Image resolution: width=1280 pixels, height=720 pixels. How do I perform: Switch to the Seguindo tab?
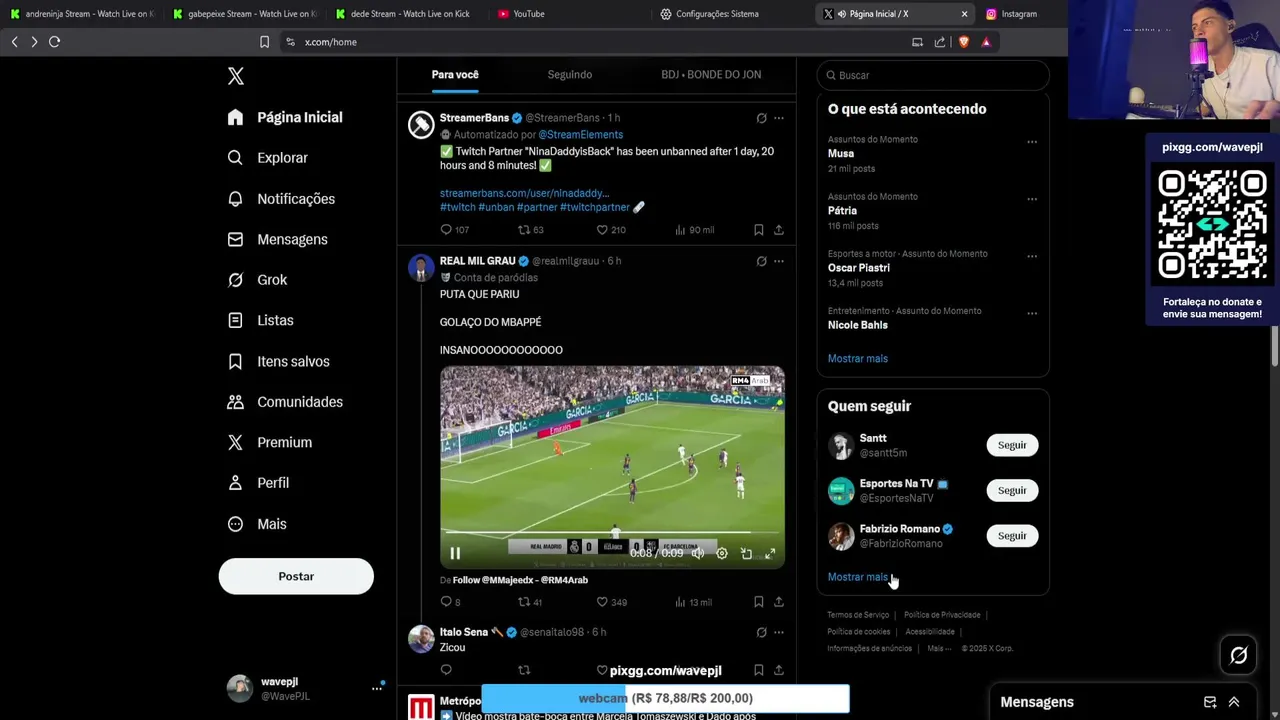tap(570, 75)
